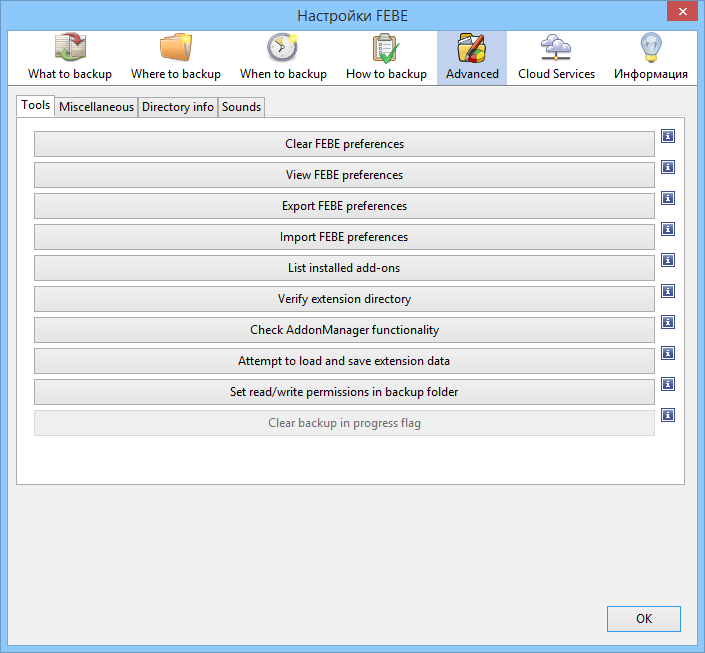Open the How to backup section
This screenshot has height=653, width=705.
(x=386, y=58)
